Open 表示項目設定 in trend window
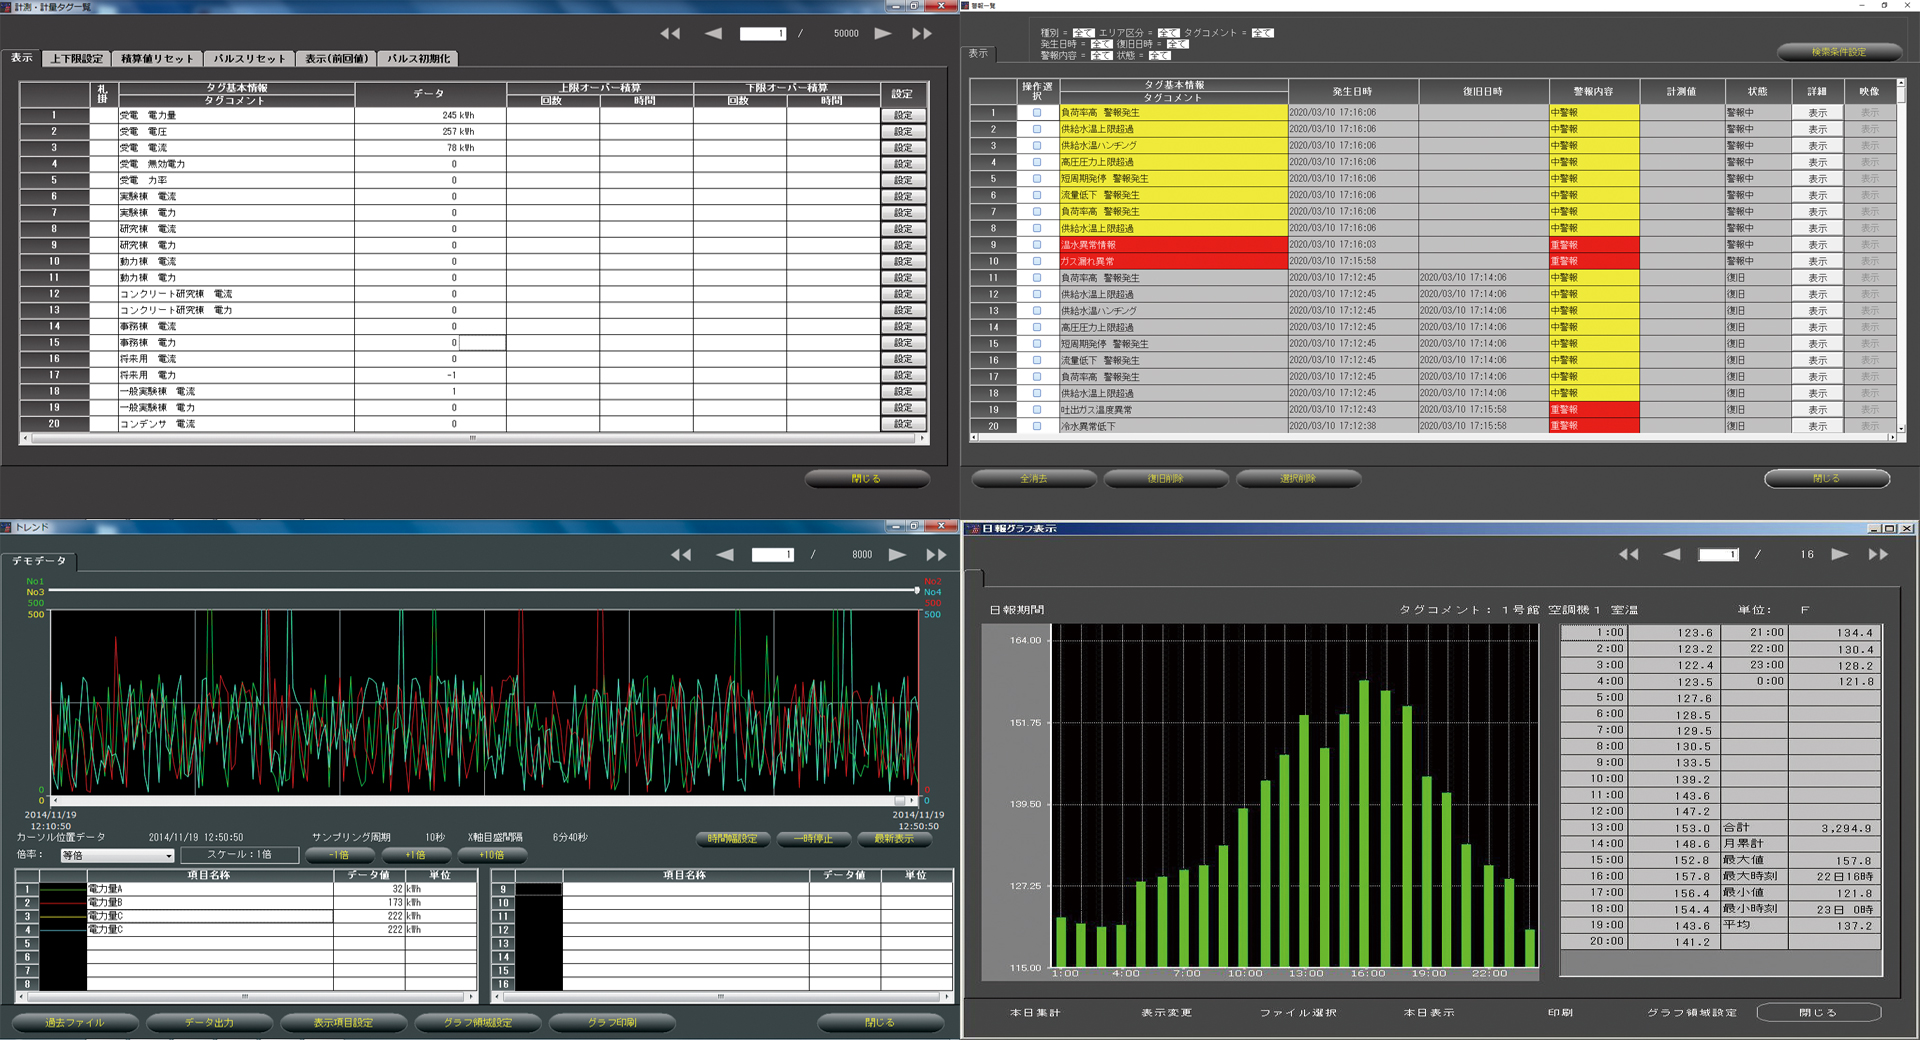Viewport: 1920px width, 1040px height. point(343,1022)
